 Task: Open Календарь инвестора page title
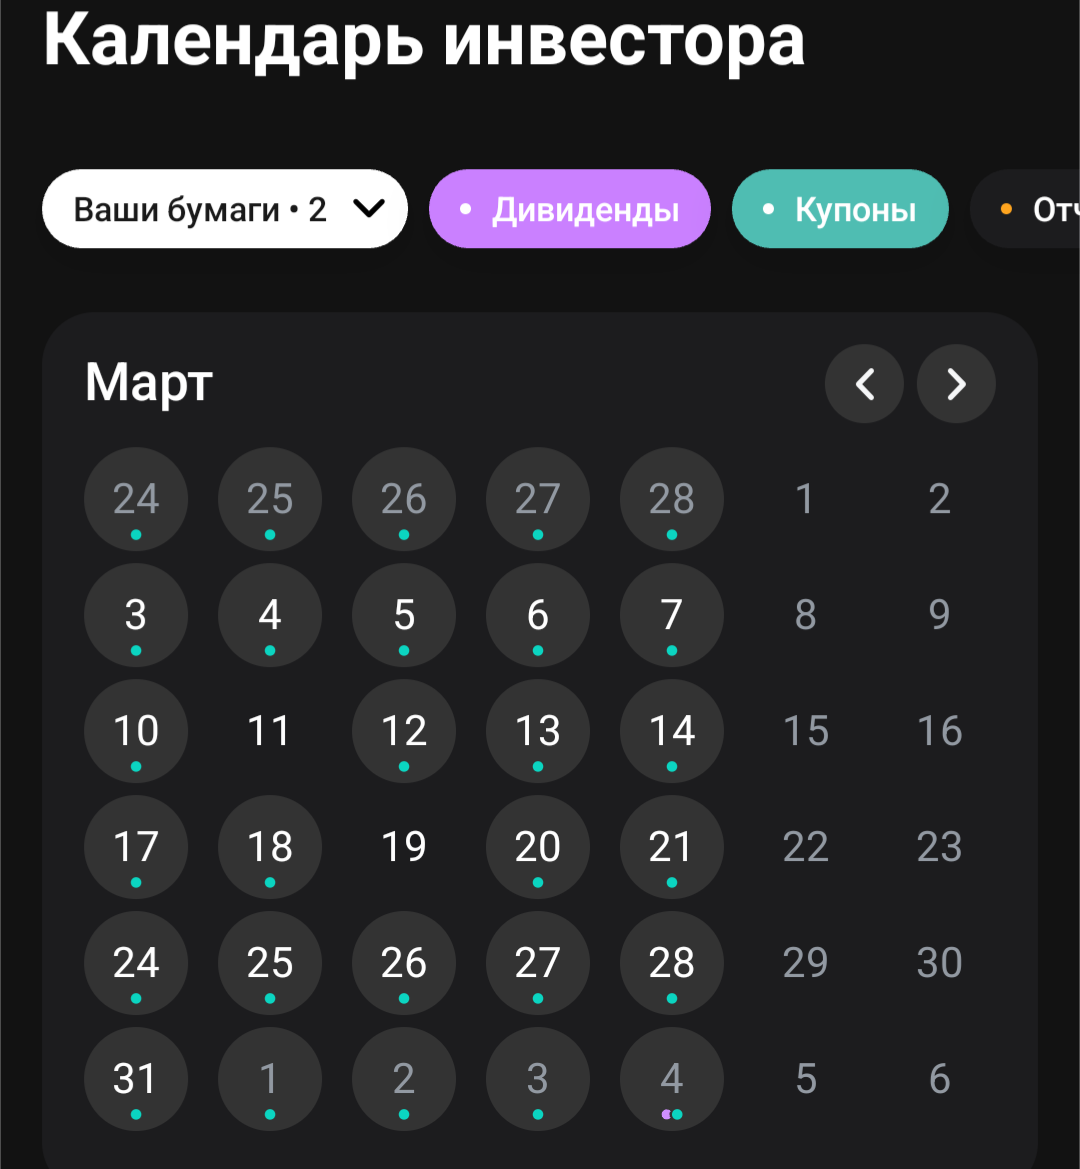tap(424, 42)
